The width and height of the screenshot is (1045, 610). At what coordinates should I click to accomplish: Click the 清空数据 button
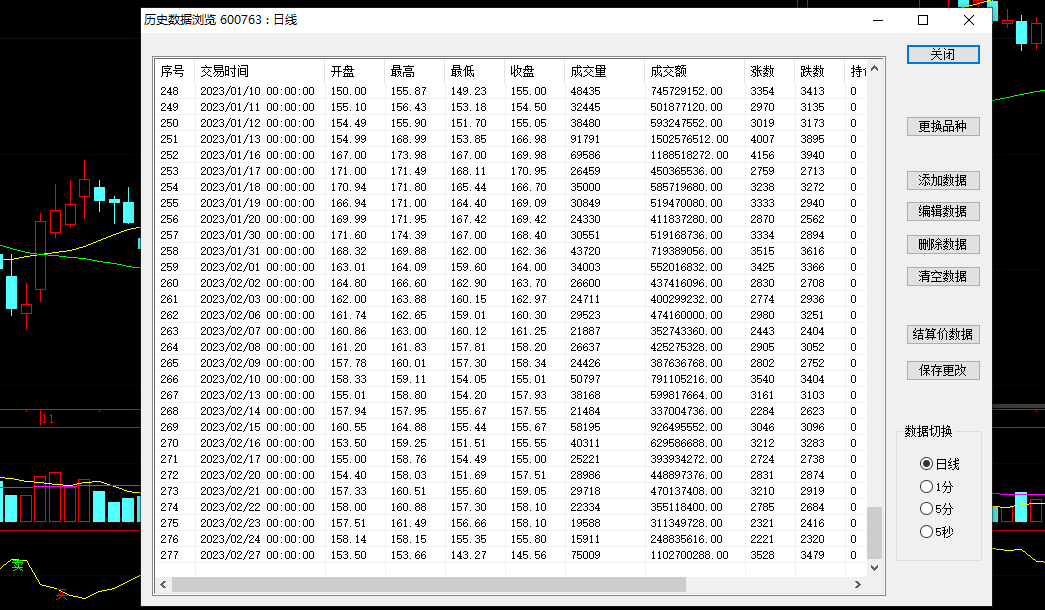[942, 277]
